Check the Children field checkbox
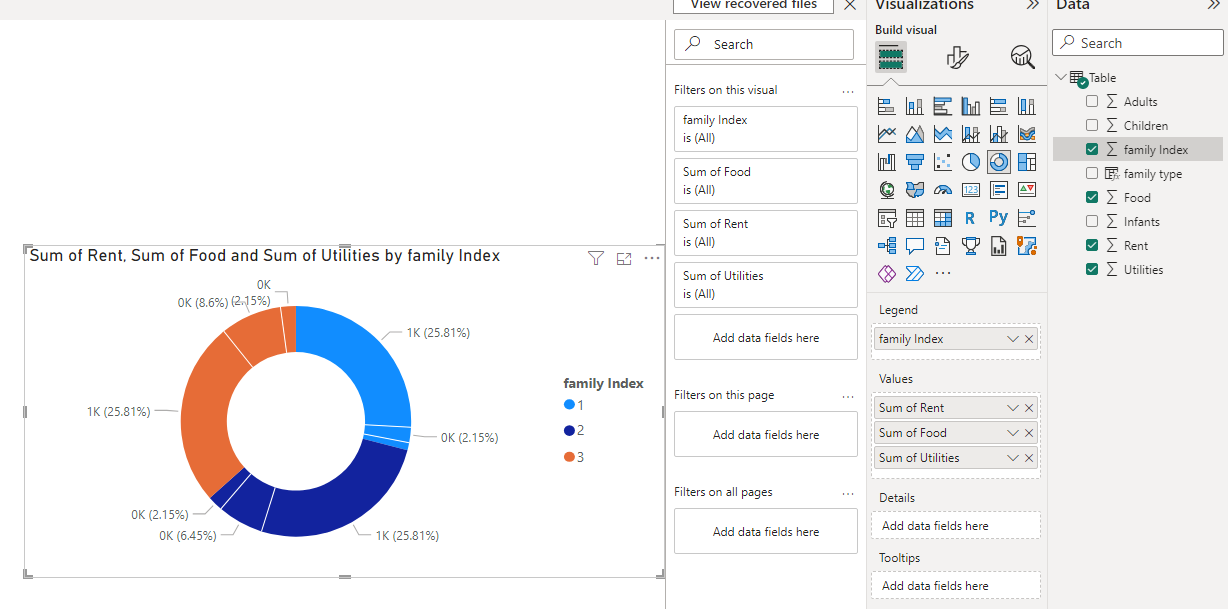 pos(1092,125)
